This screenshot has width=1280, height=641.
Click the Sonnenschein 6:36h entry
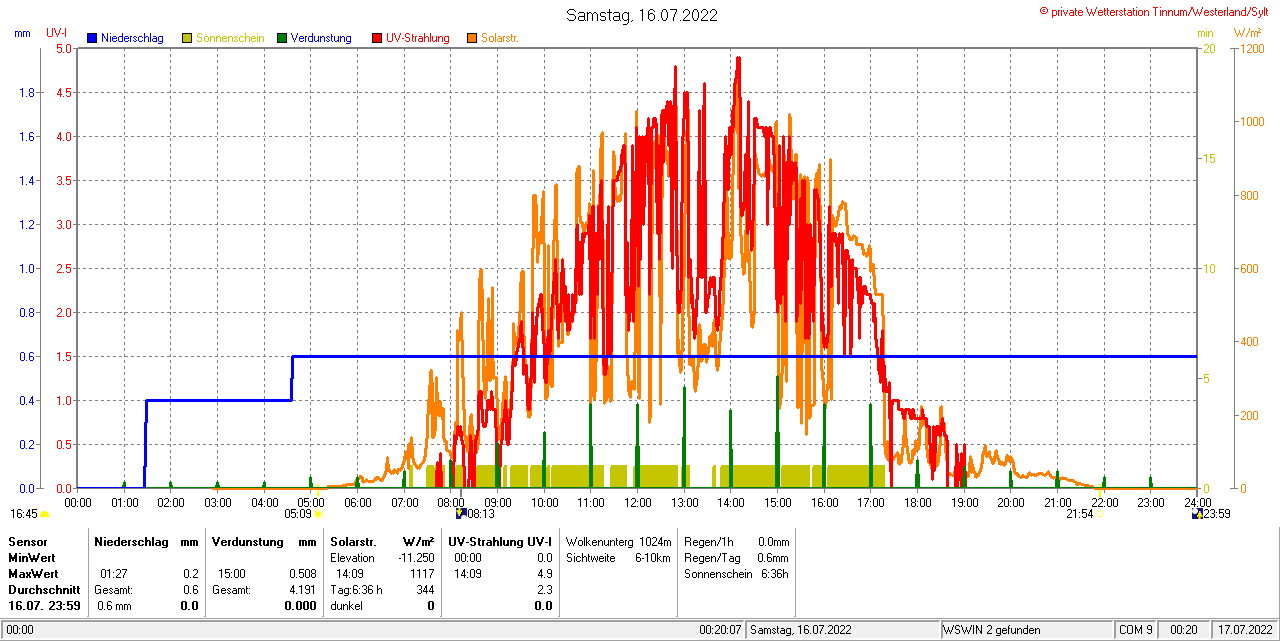pos(736,574)
